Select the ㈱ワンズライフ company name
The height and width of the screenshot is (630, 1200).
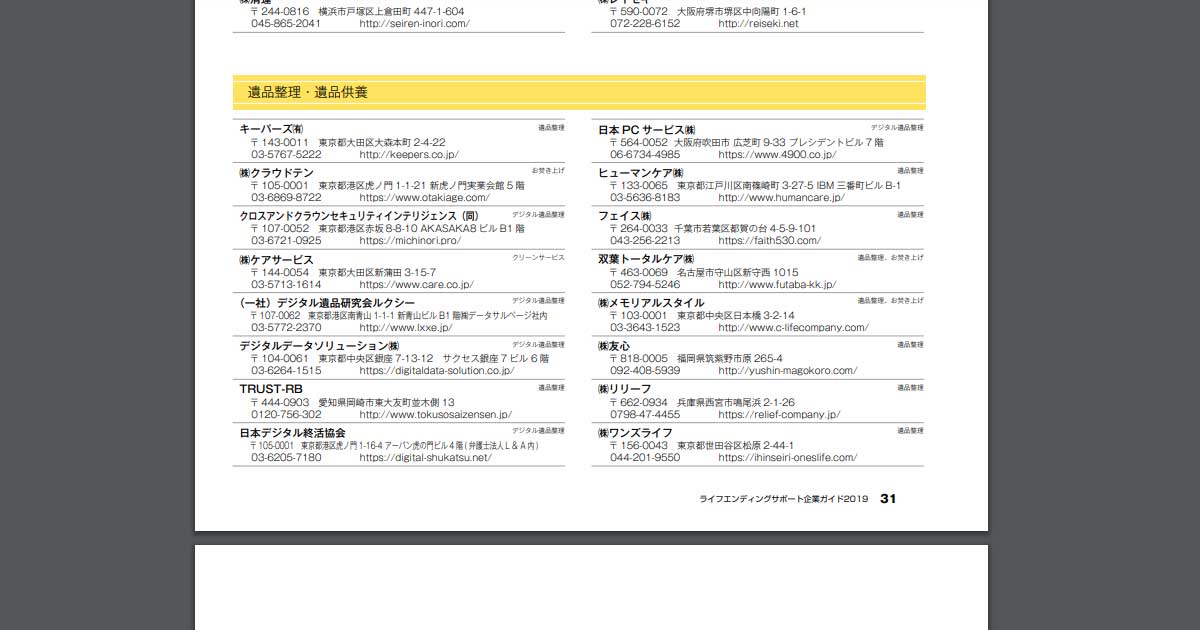click(x=635, y=433)
